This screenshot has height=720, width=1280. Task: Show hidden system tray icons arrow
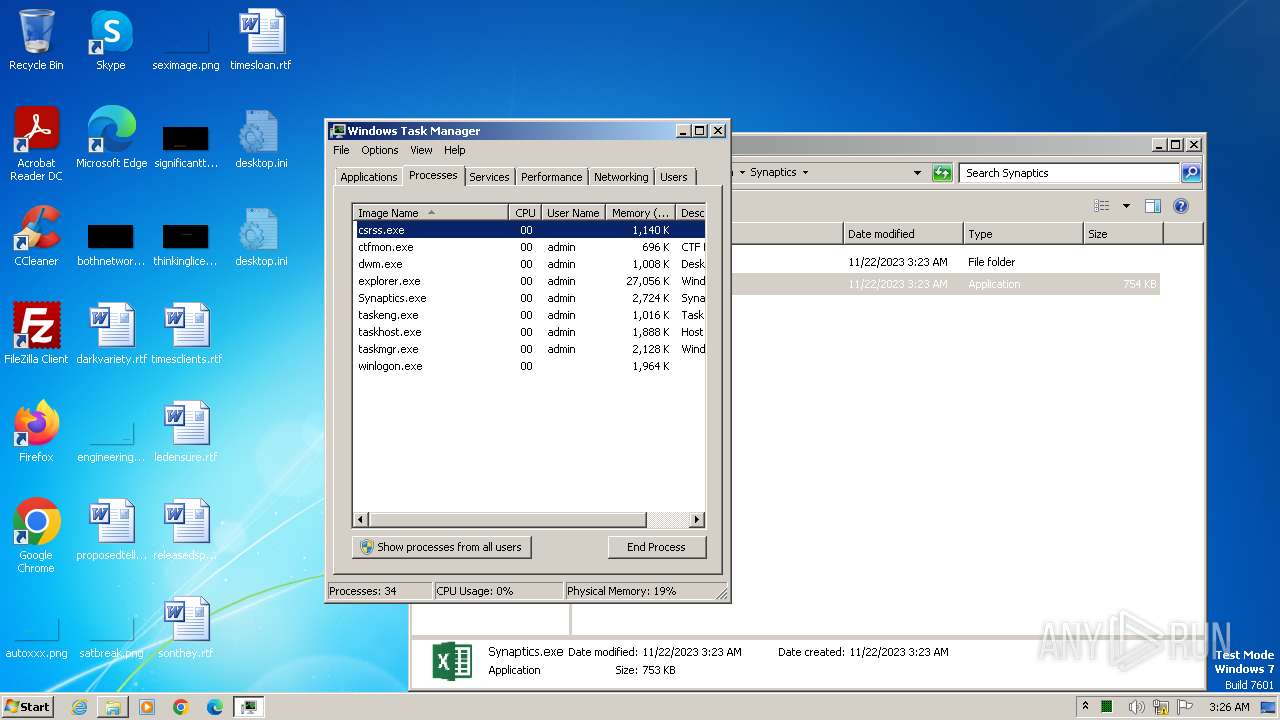point(1085,707)
